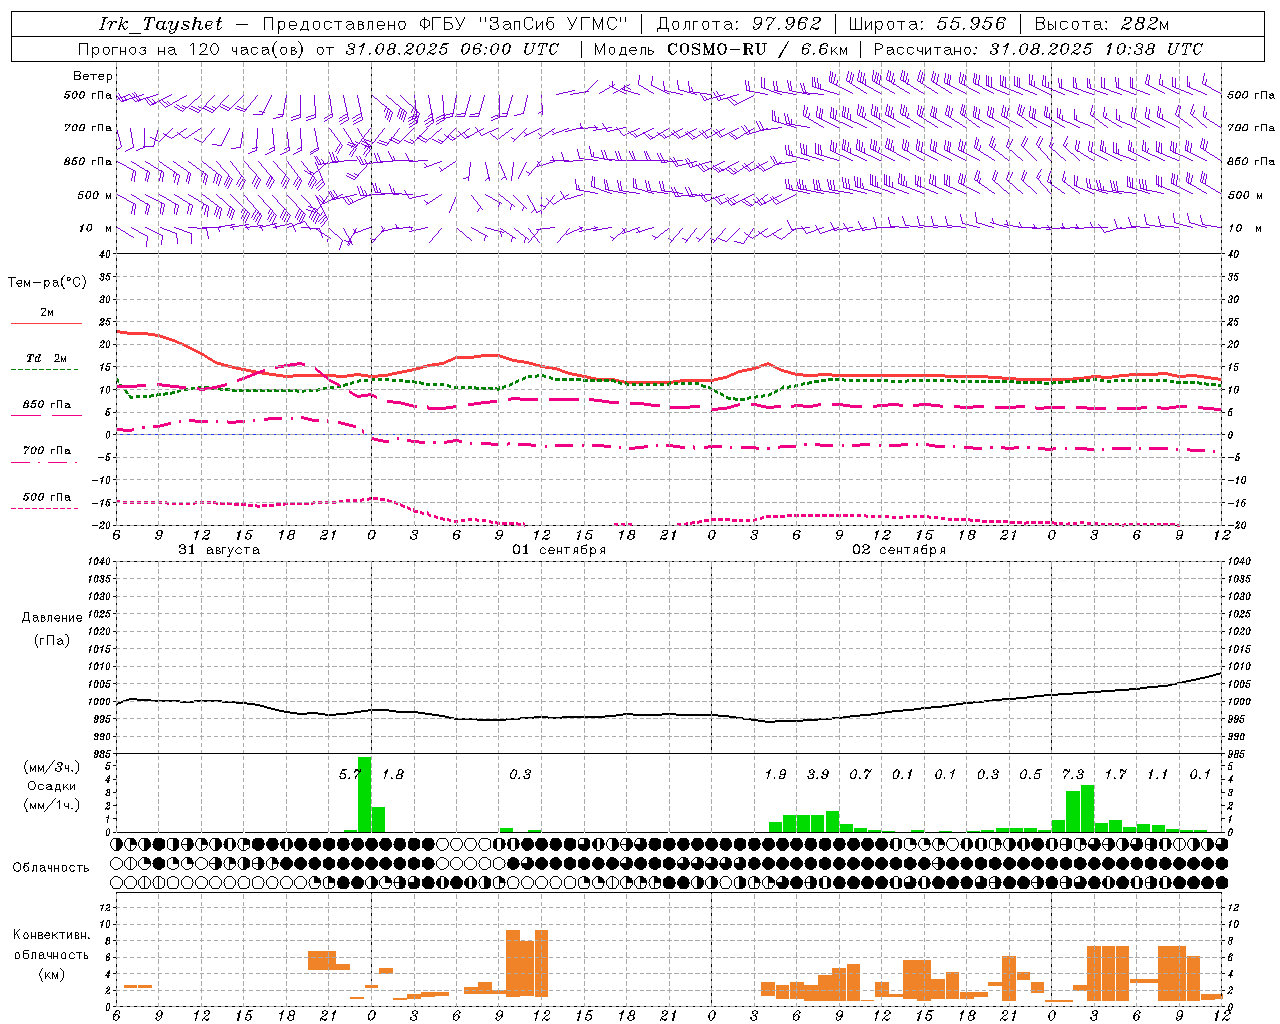This screenshot has height=1024, width=1280.
Task: Click the precipitation total 0.7
Action: [x=860, y=774]
